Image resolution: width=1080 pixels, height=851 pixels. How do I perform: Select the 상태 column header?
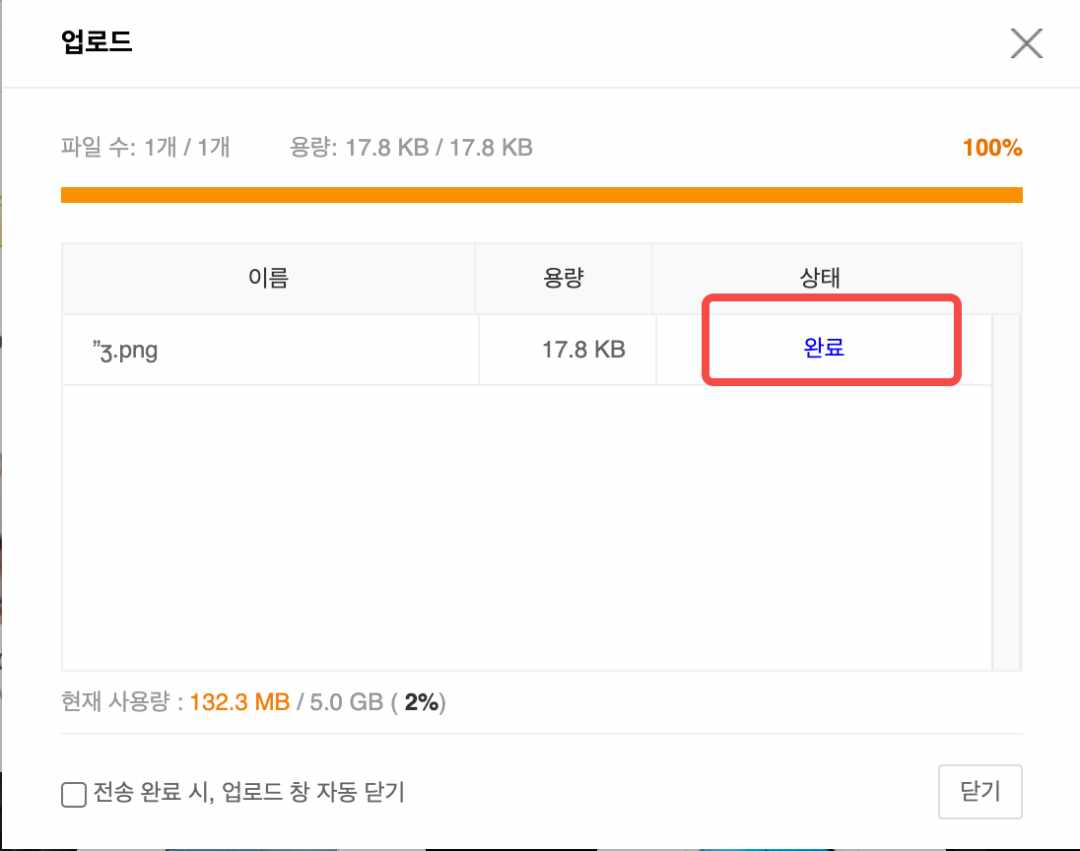[x=820, y=278]
